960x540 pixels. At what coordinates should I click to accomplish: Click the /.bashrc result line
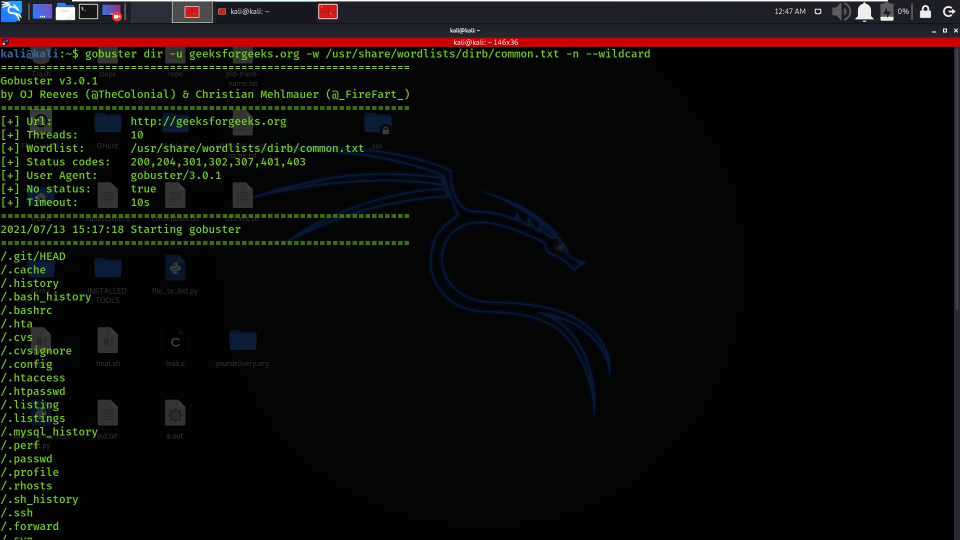point(26,310)
